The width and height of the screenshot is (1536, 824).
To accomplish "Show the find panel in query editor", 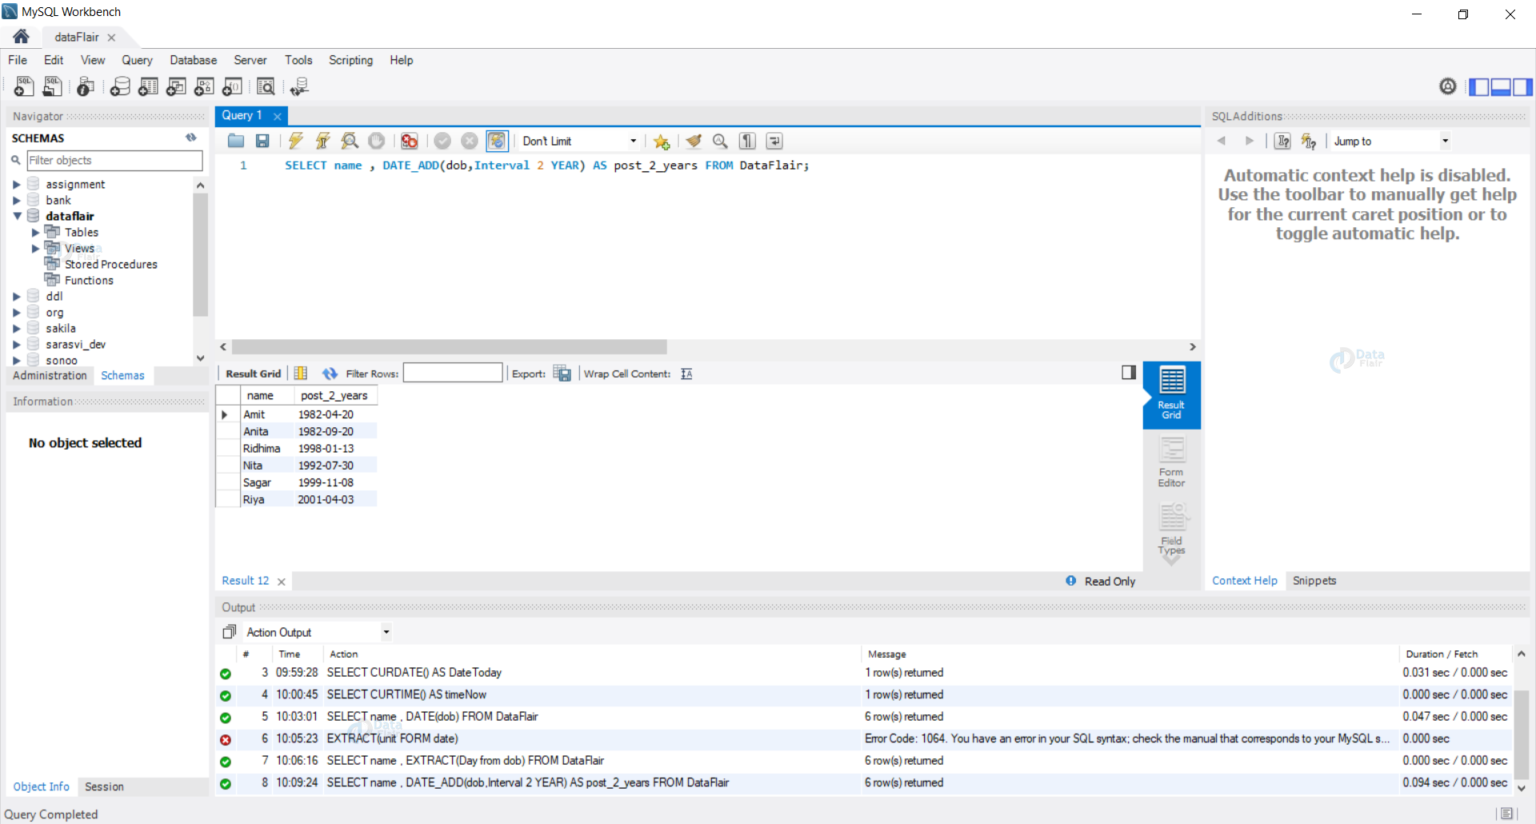I will pyautogui.click(x=720, y=141).
